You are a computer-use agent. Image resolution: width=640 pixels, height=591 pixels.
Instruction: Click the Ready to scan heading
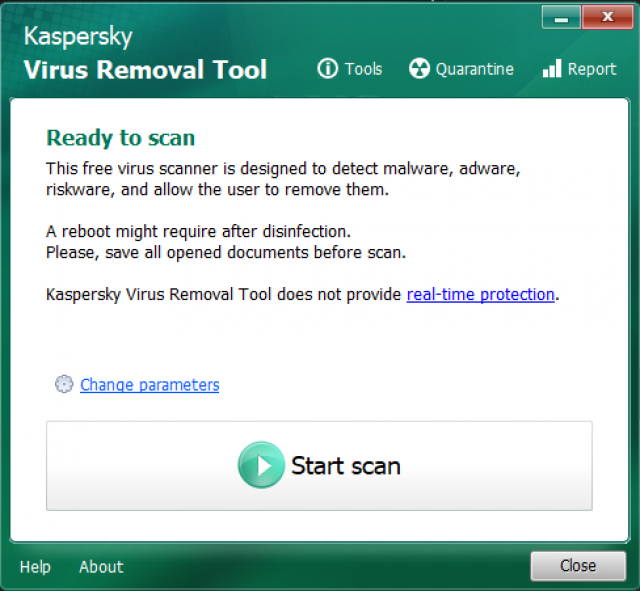point(121,138)
